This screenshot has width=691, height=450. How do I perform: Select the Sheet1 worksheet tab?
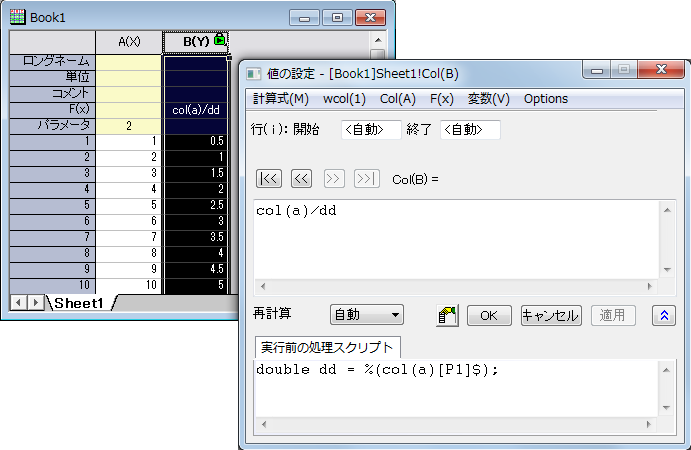click(78, 303)
